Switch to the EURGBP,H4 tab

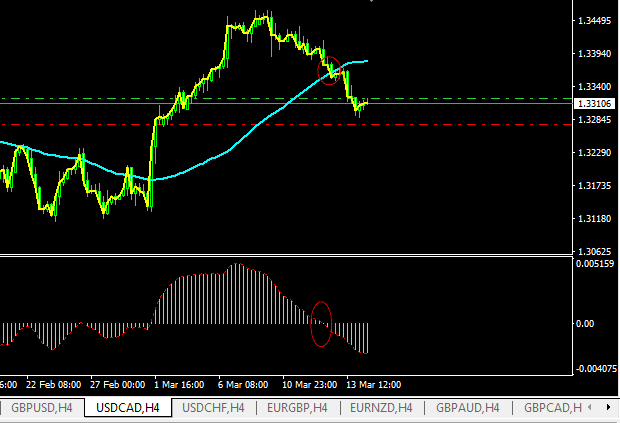coord(298,407)
